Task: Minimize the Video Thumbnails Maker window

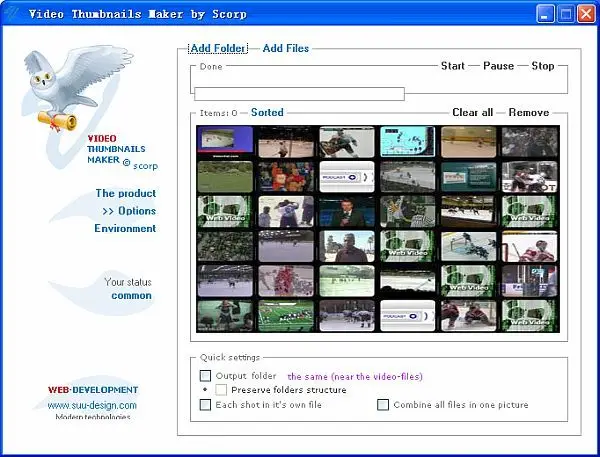Action: point(545,14)
